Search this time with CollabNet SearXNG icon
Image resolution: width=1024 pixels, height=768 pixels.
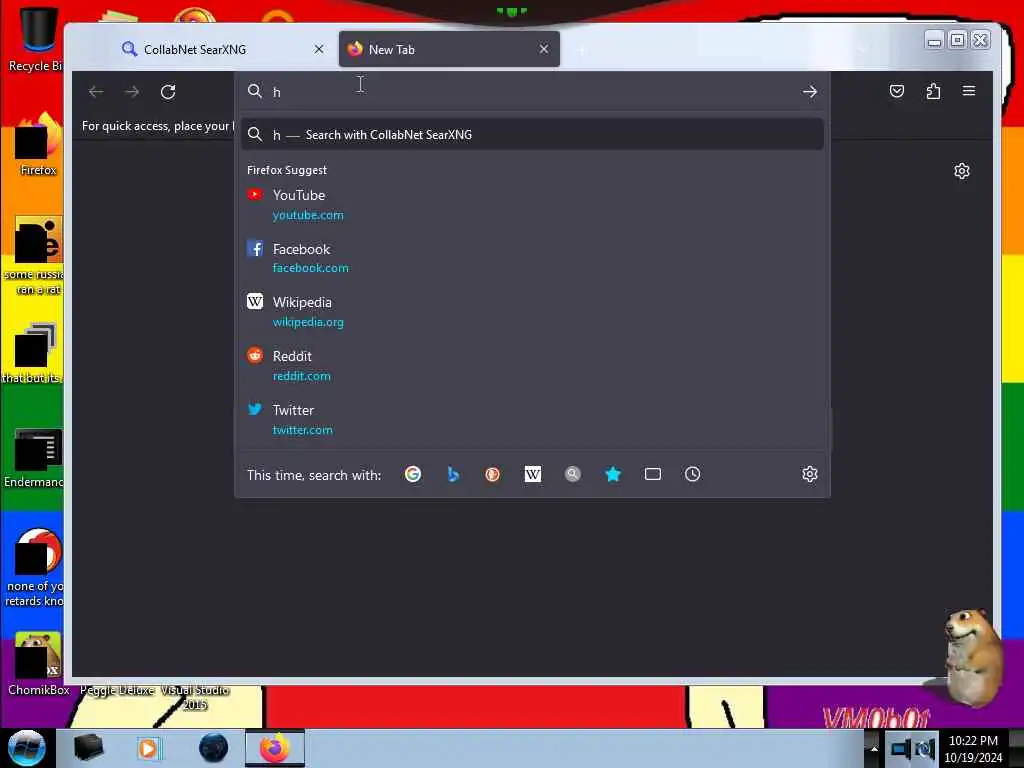(573, 474)
